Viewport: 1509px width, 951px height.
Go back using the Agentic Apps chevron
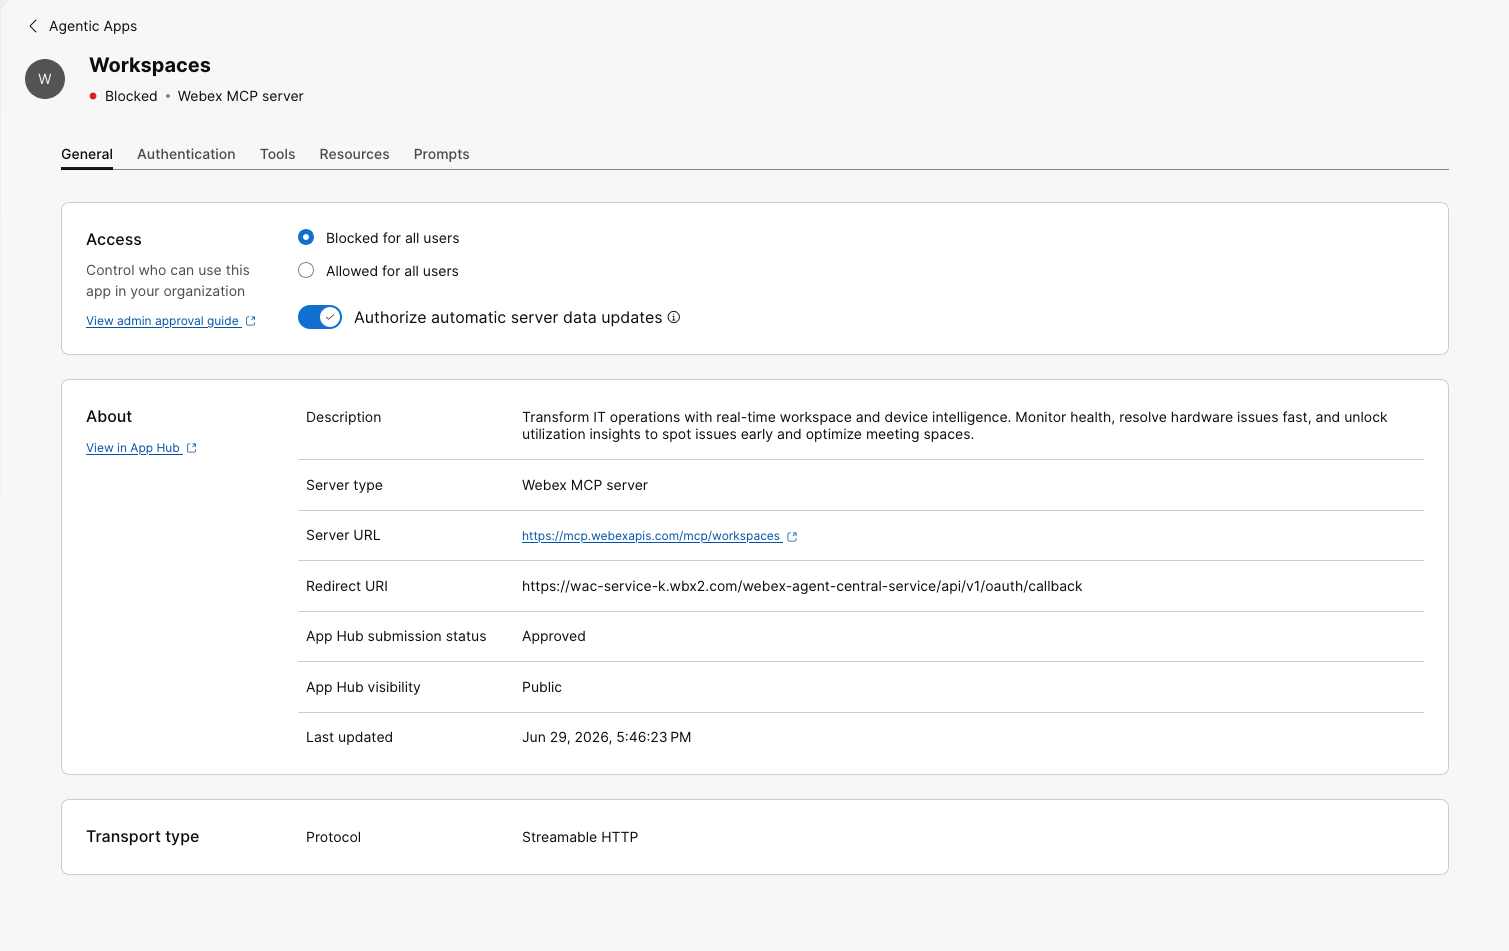pyautogui.click(x=33, y=26)
